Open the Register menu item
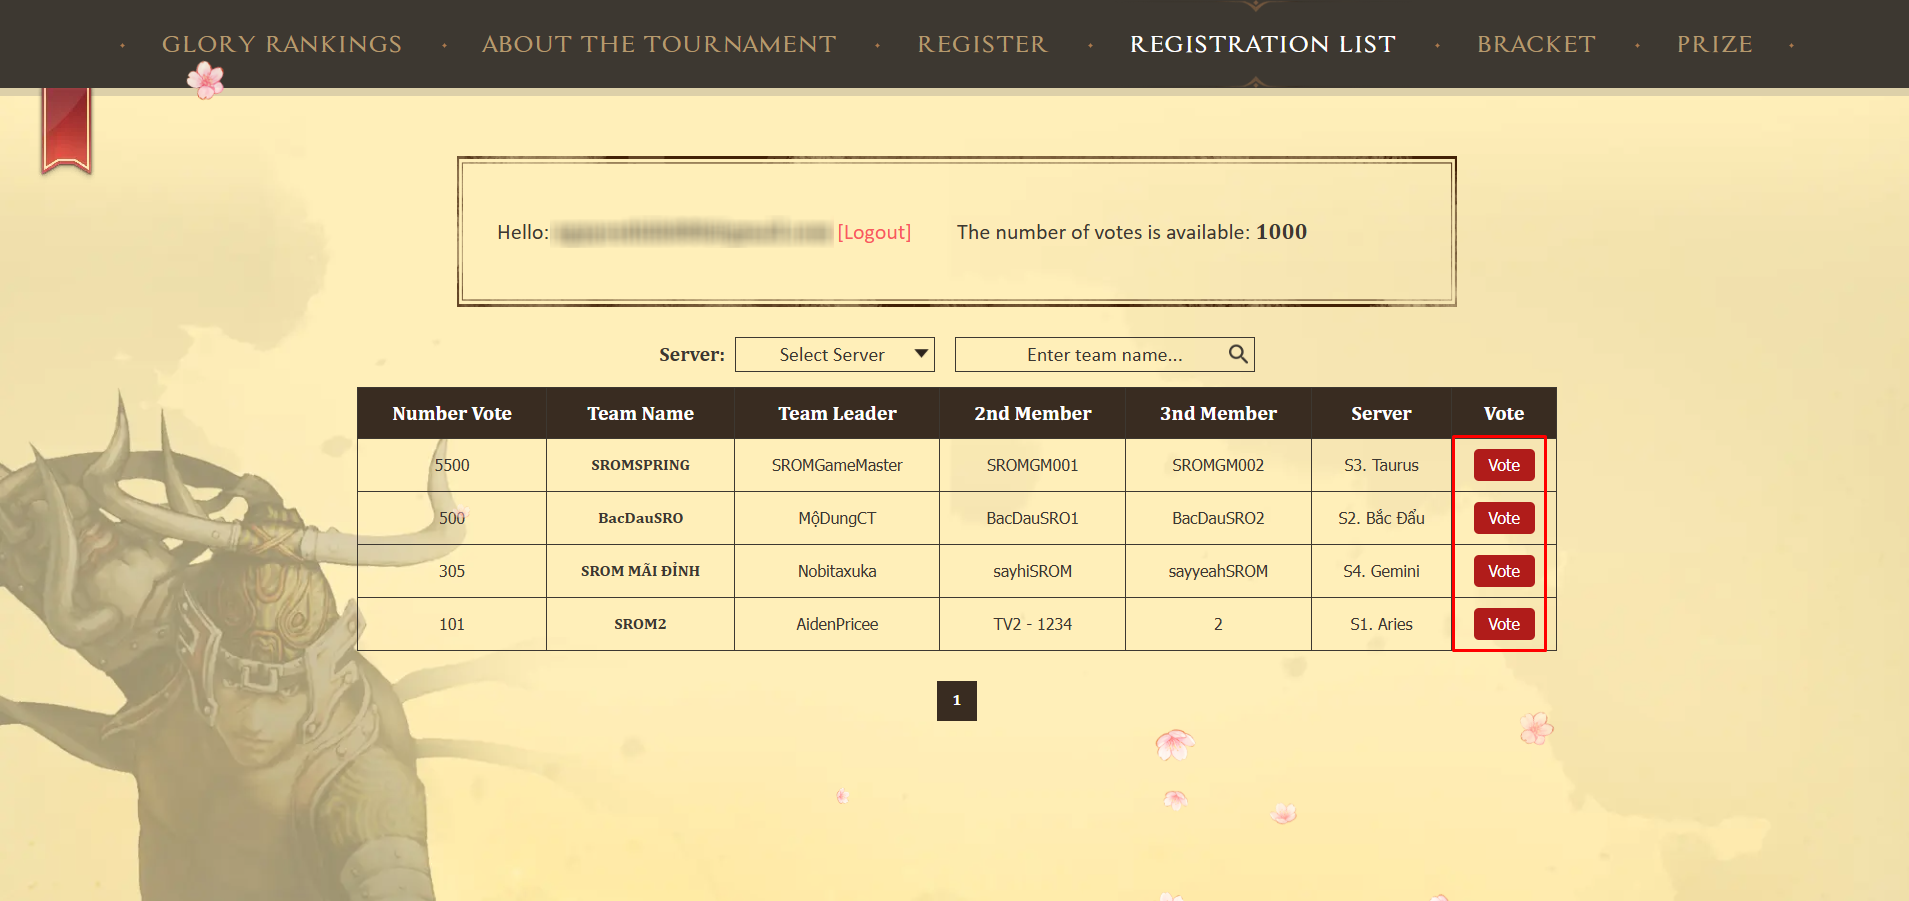Viewport: 1909px width, 901px height. pos(981,44)
